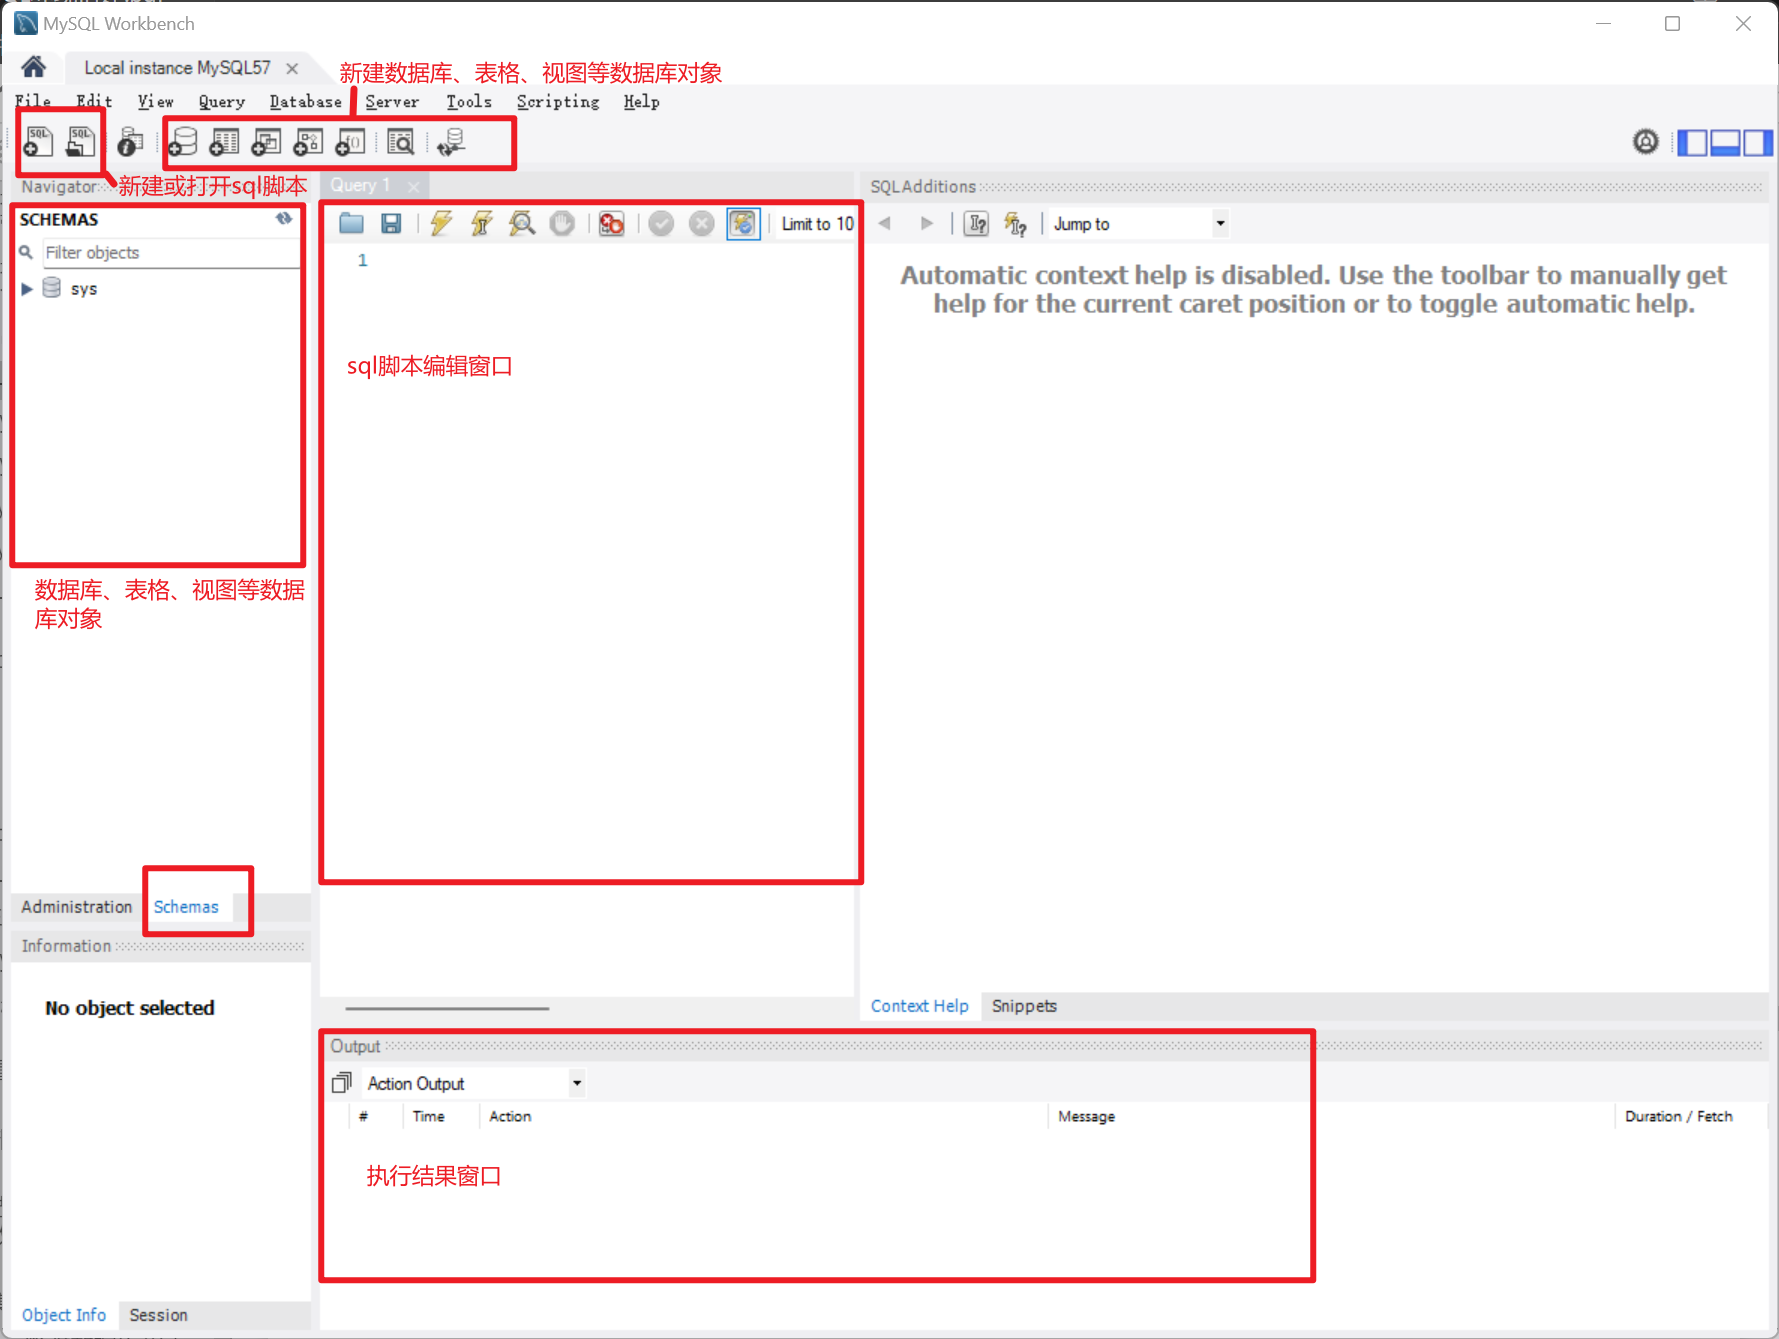
Task: Open the Database menu
Action: click(305, 102)
